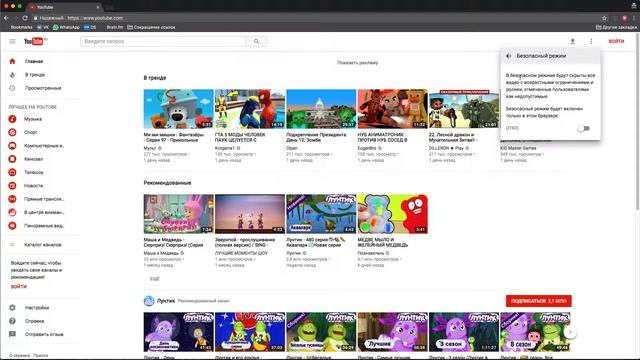Open the Лунтик channel avatar
The image size is (640, 360).
click(x=149, y=301)
